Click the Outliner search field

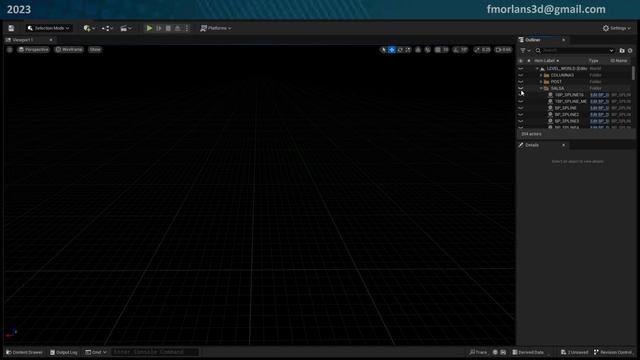[575, 51]
